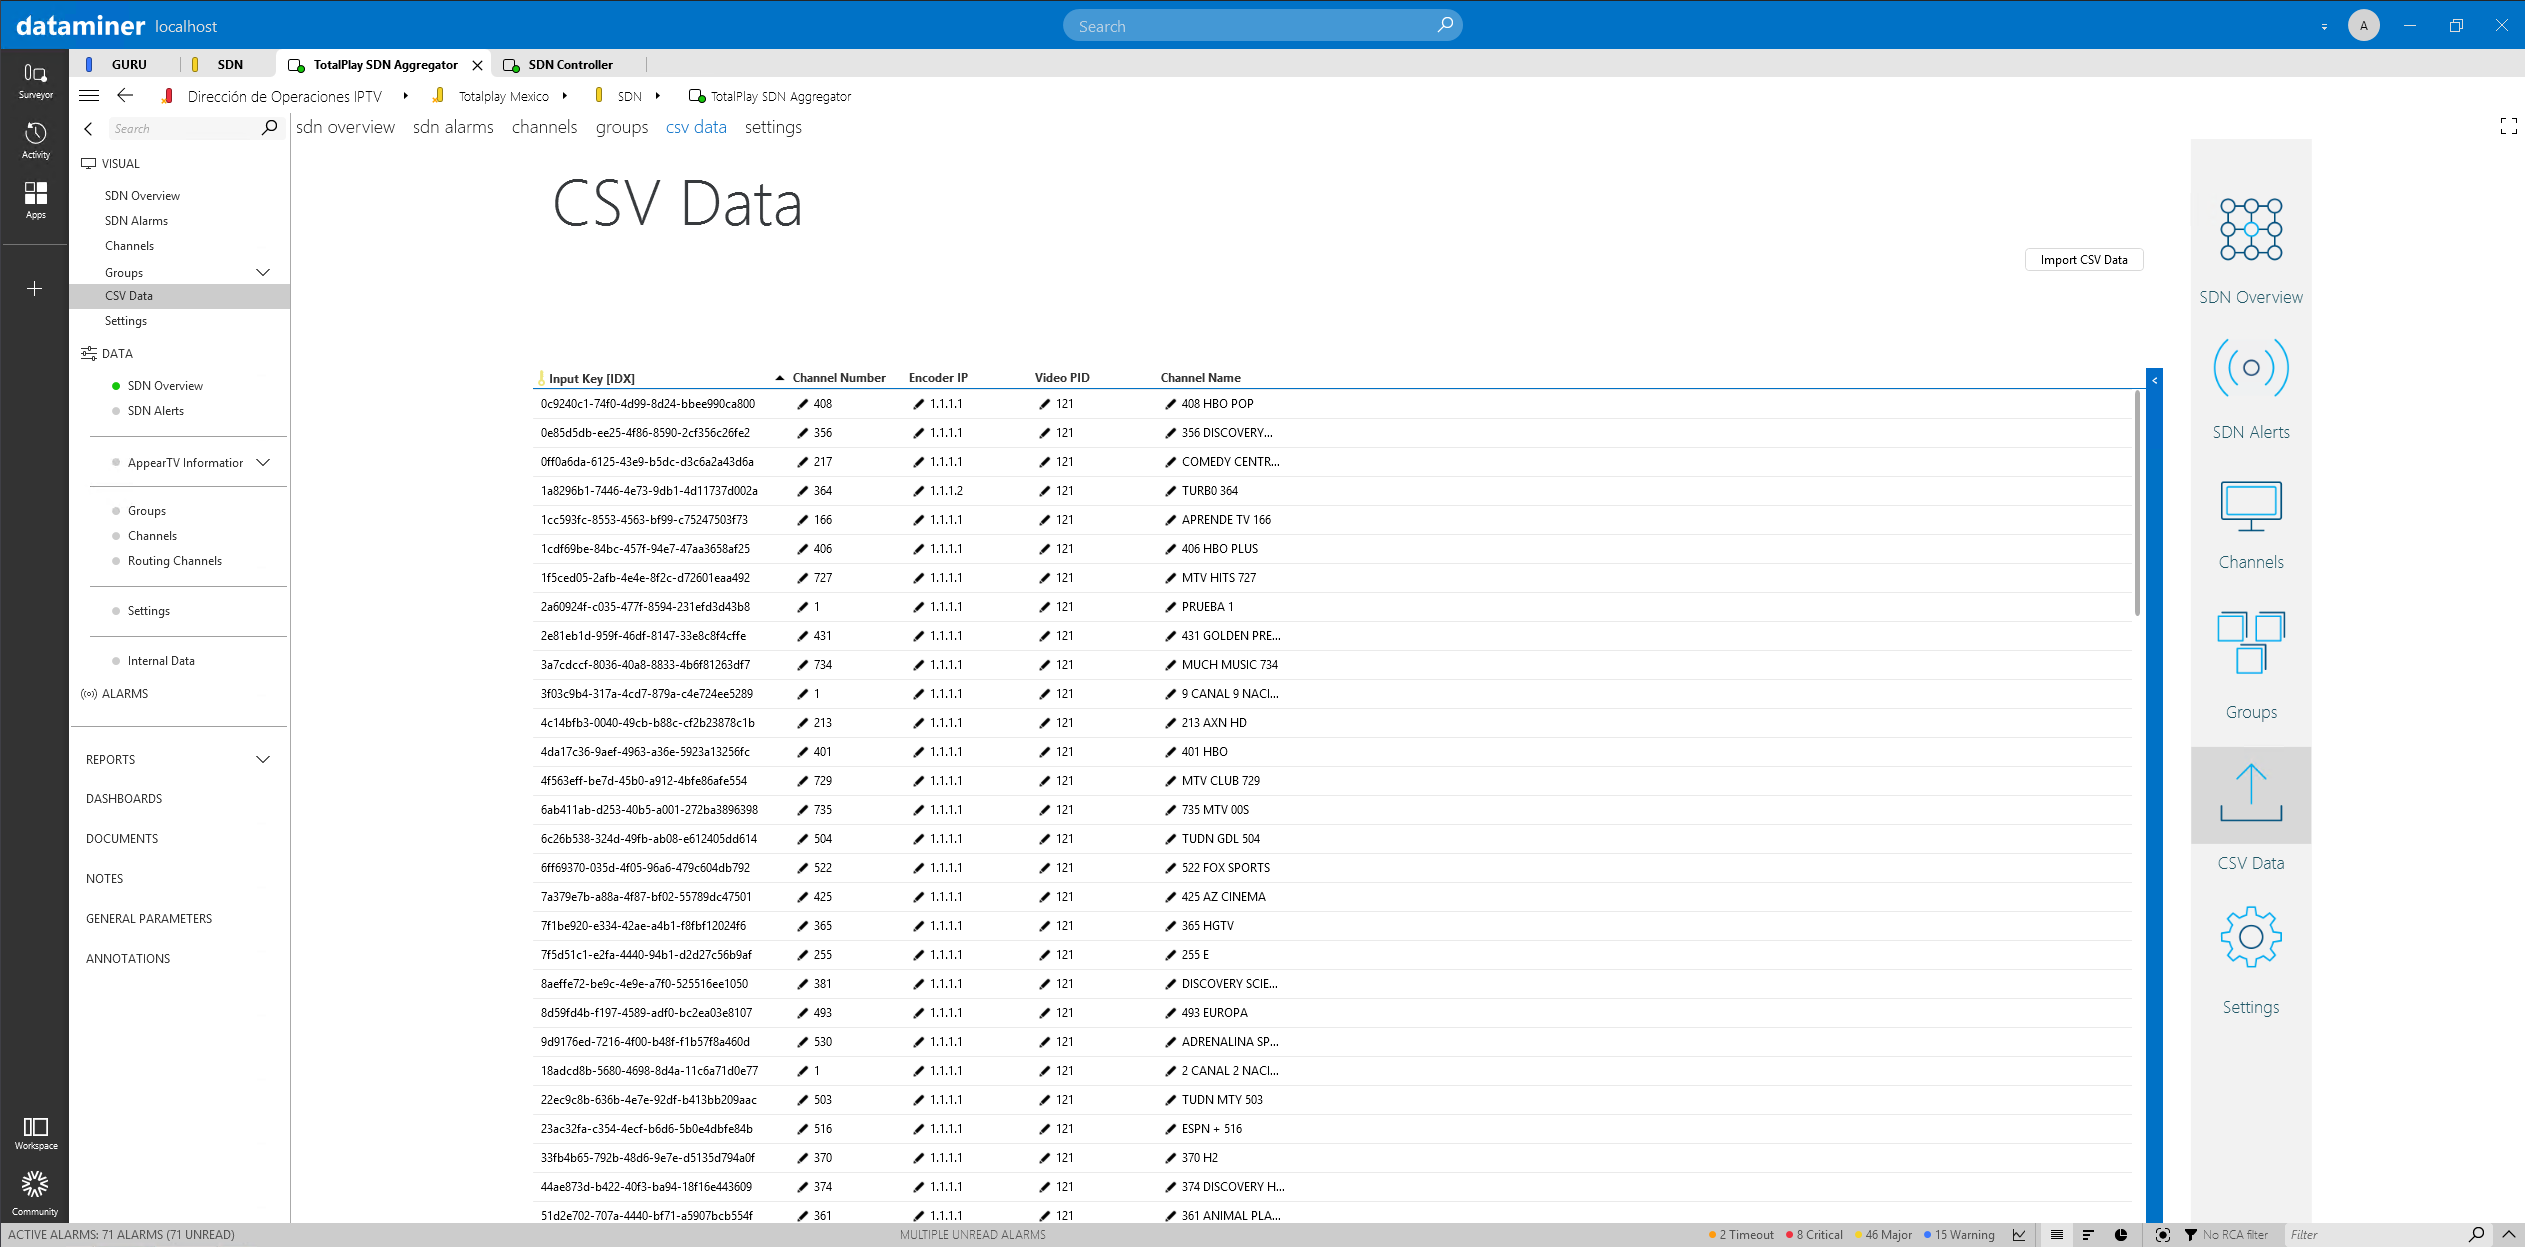Expand the Groups item in sidebar

coord(263,272)
